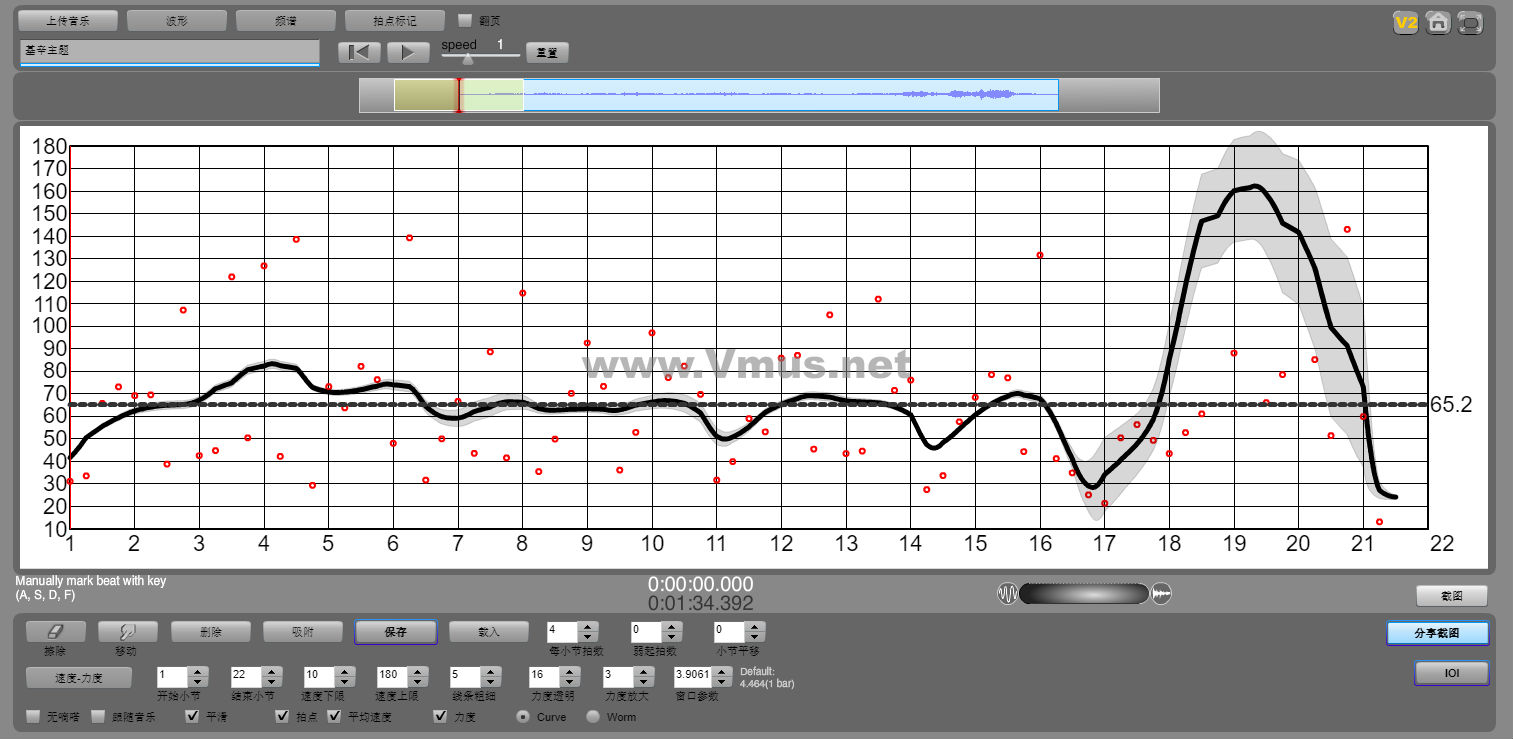1513x739 pixels.
Task: Select the eraser (擦除) tool
Action: click(x=55, y=631)
